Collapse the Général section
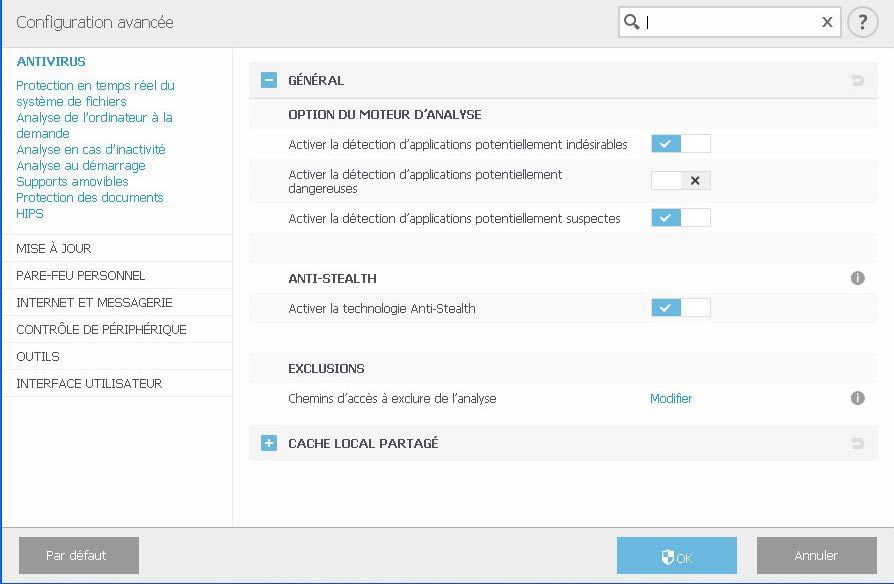Image resolution: width=894 pixels, height=584 pixels. [x=269, y=80]
